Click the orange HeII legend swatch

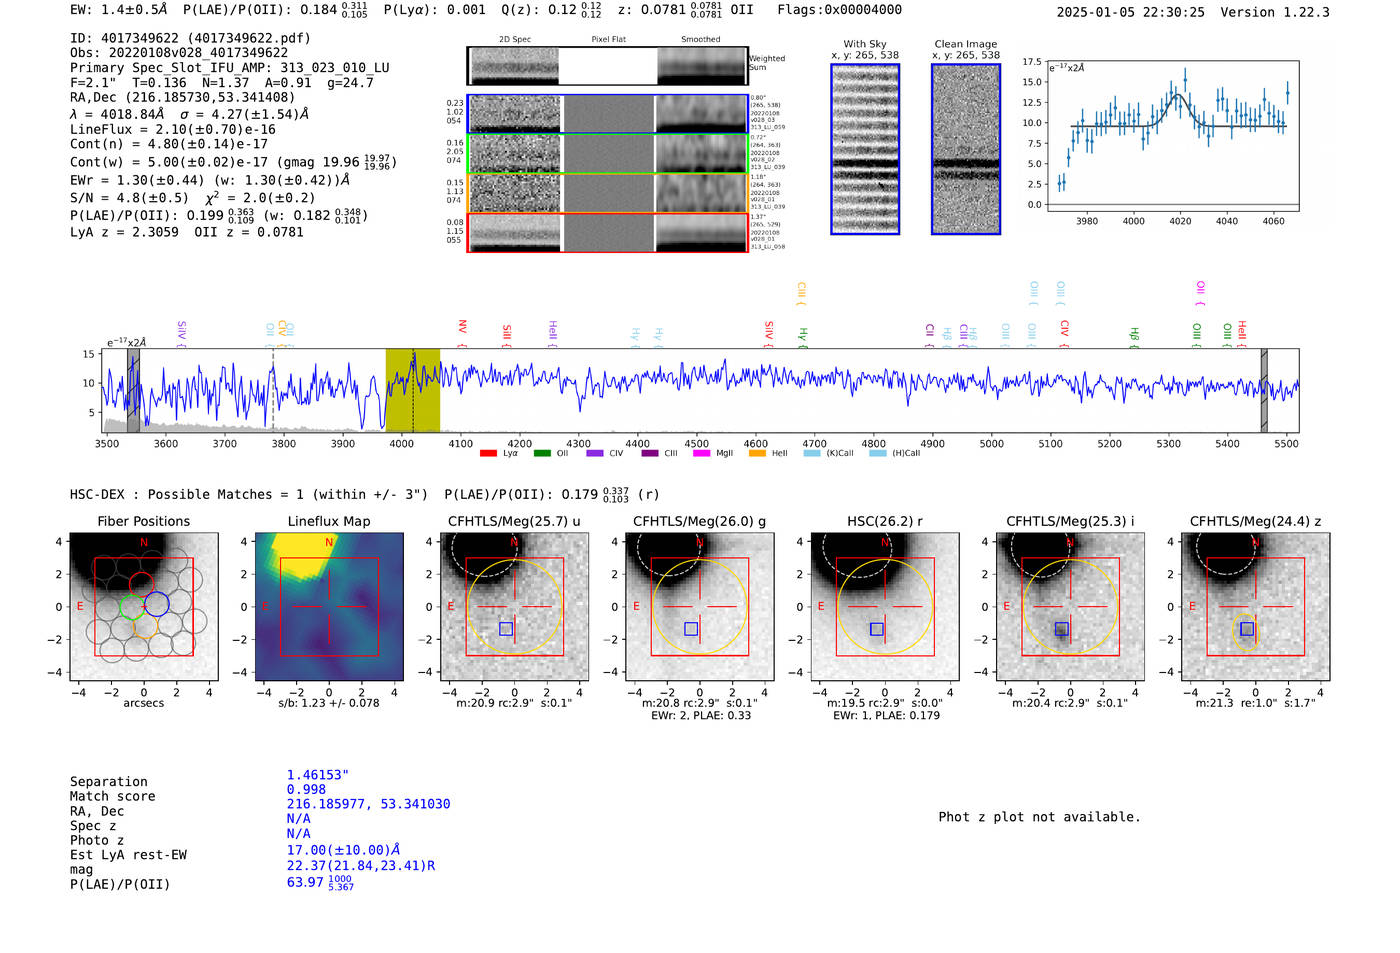point(757,454)
